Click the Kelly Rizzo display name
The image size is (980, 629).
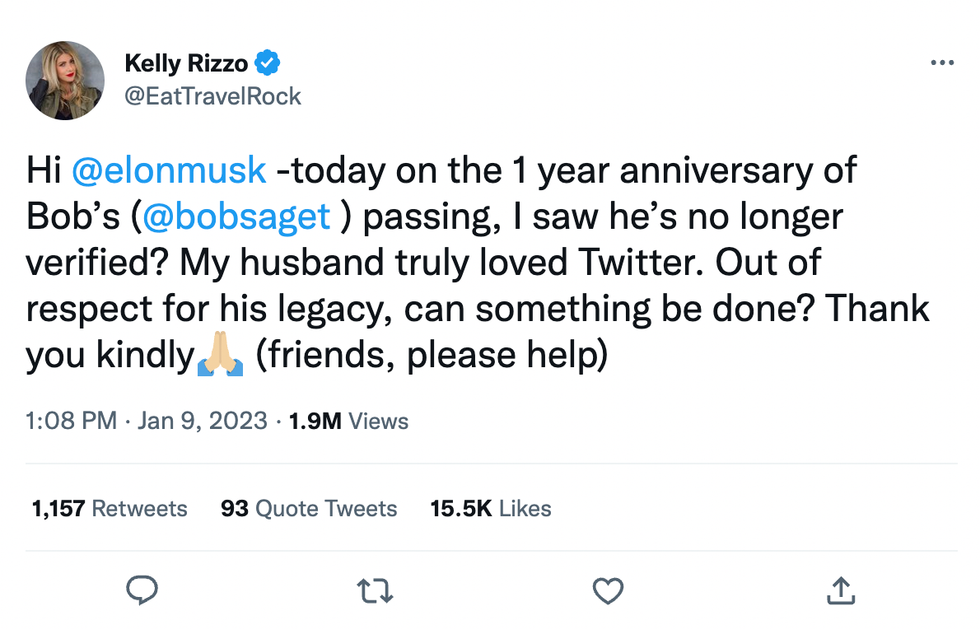coord(184,64)
